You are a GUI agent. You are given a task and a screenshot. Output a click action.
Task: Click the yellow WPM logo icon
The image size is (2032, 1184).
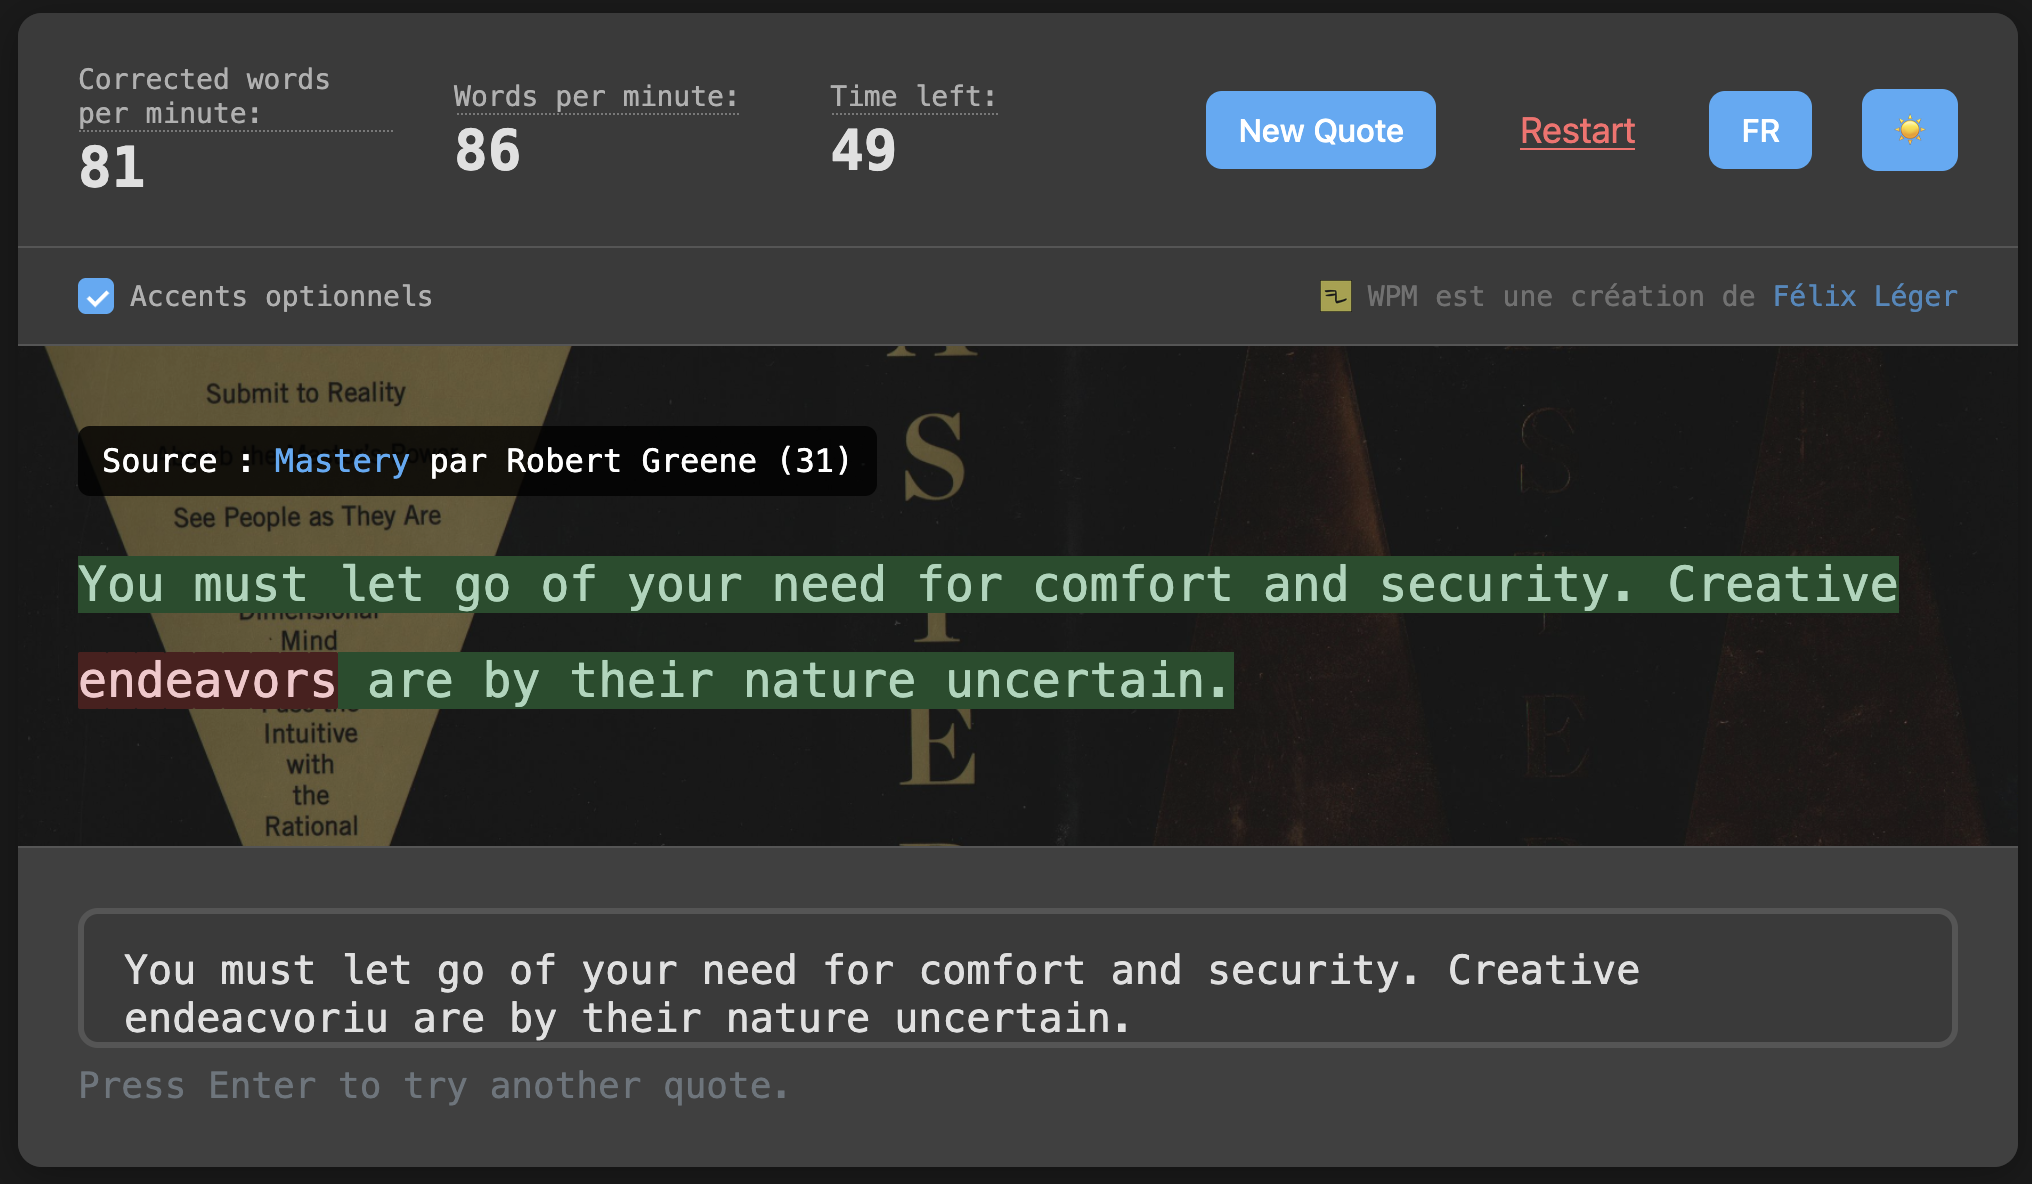click(1335, 296)
